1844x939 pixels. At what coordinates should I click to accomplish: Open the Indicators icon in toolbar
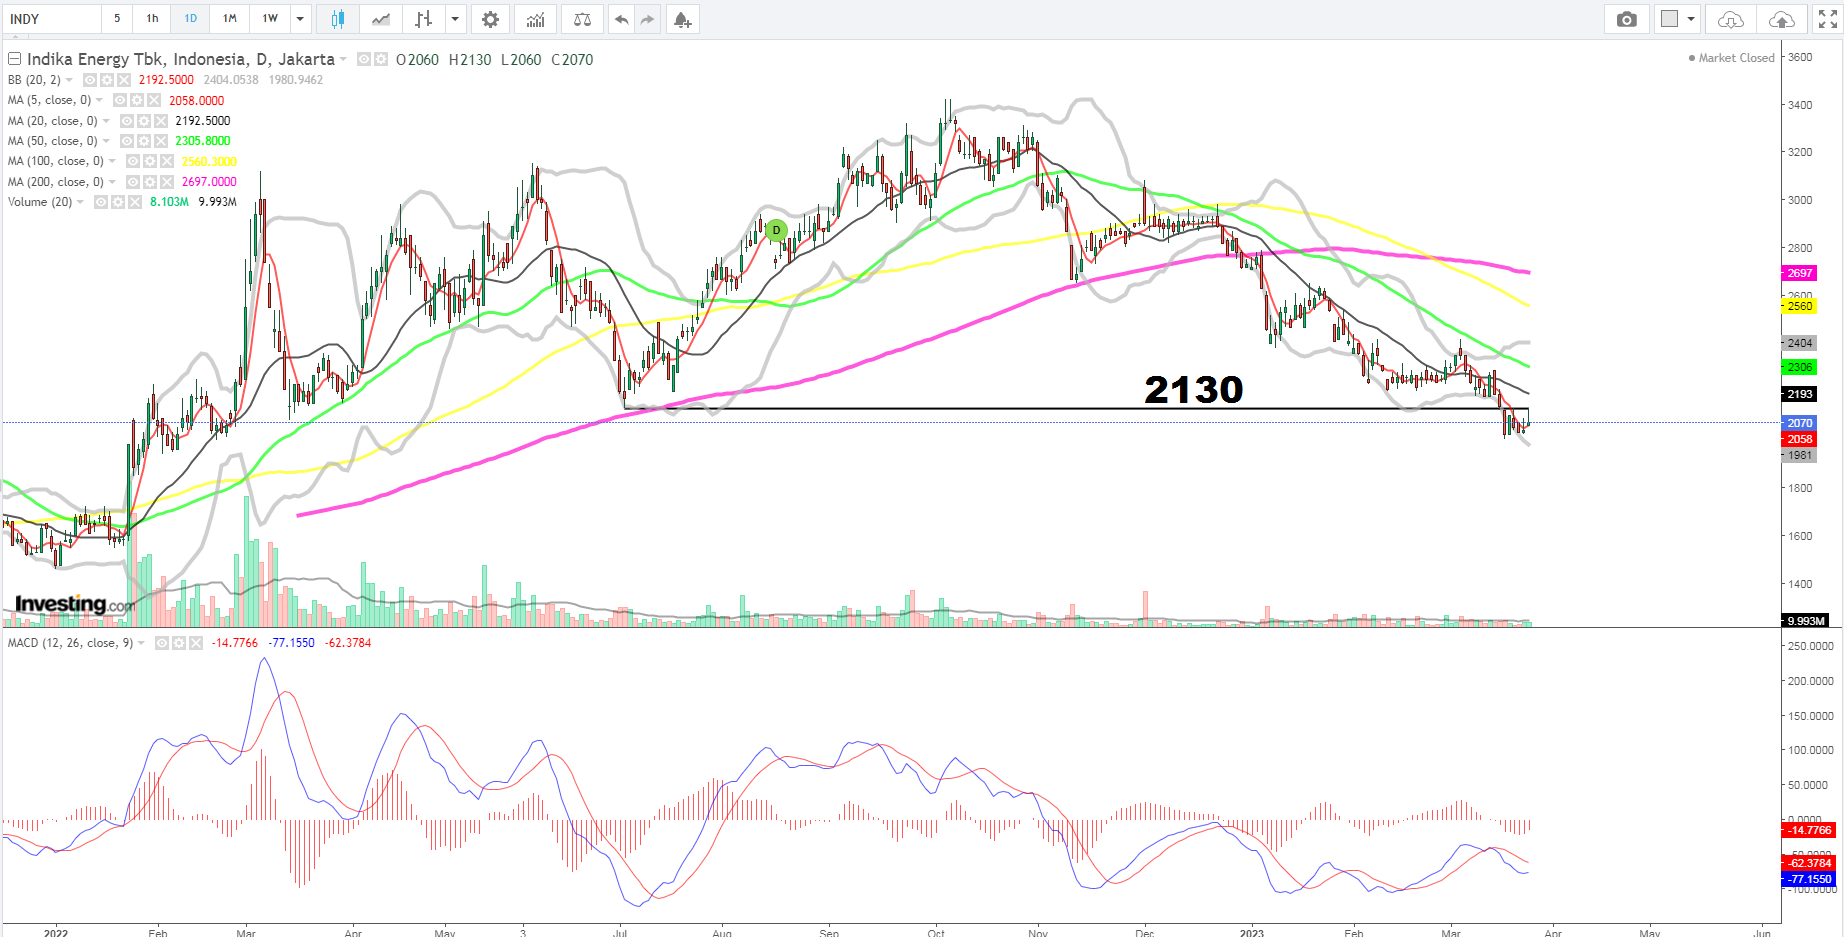click(x=536, y=19)
